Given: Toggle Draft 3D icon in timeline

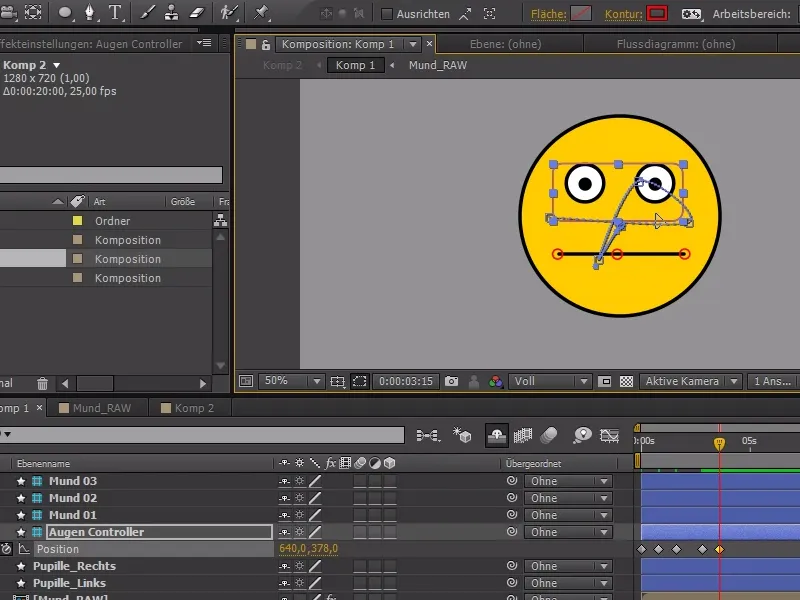Looking at the screenshot, I should click(x=462, y=435).
